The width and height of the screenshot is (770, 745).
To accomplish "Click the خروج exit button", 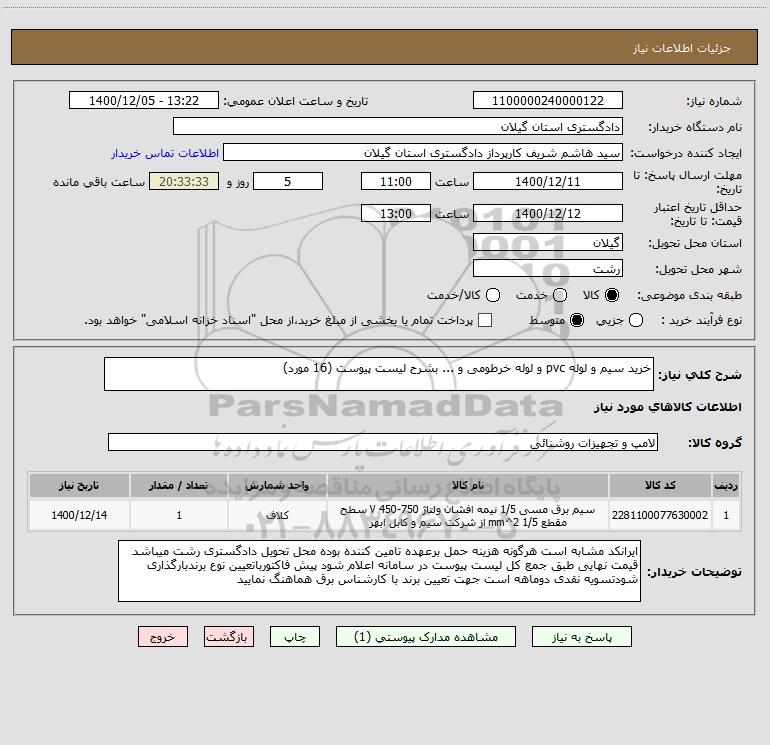I will (x=163, y=637).
